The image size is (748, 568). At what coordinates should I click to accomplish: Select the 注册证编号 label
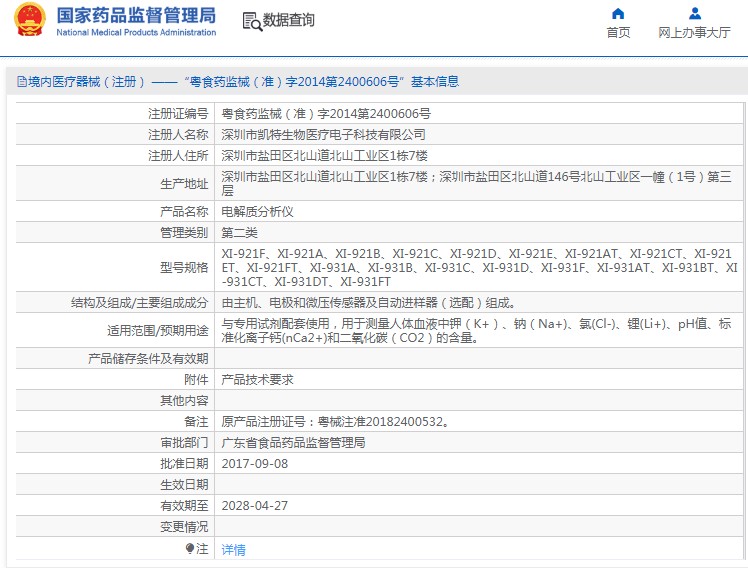click(178, 114)
